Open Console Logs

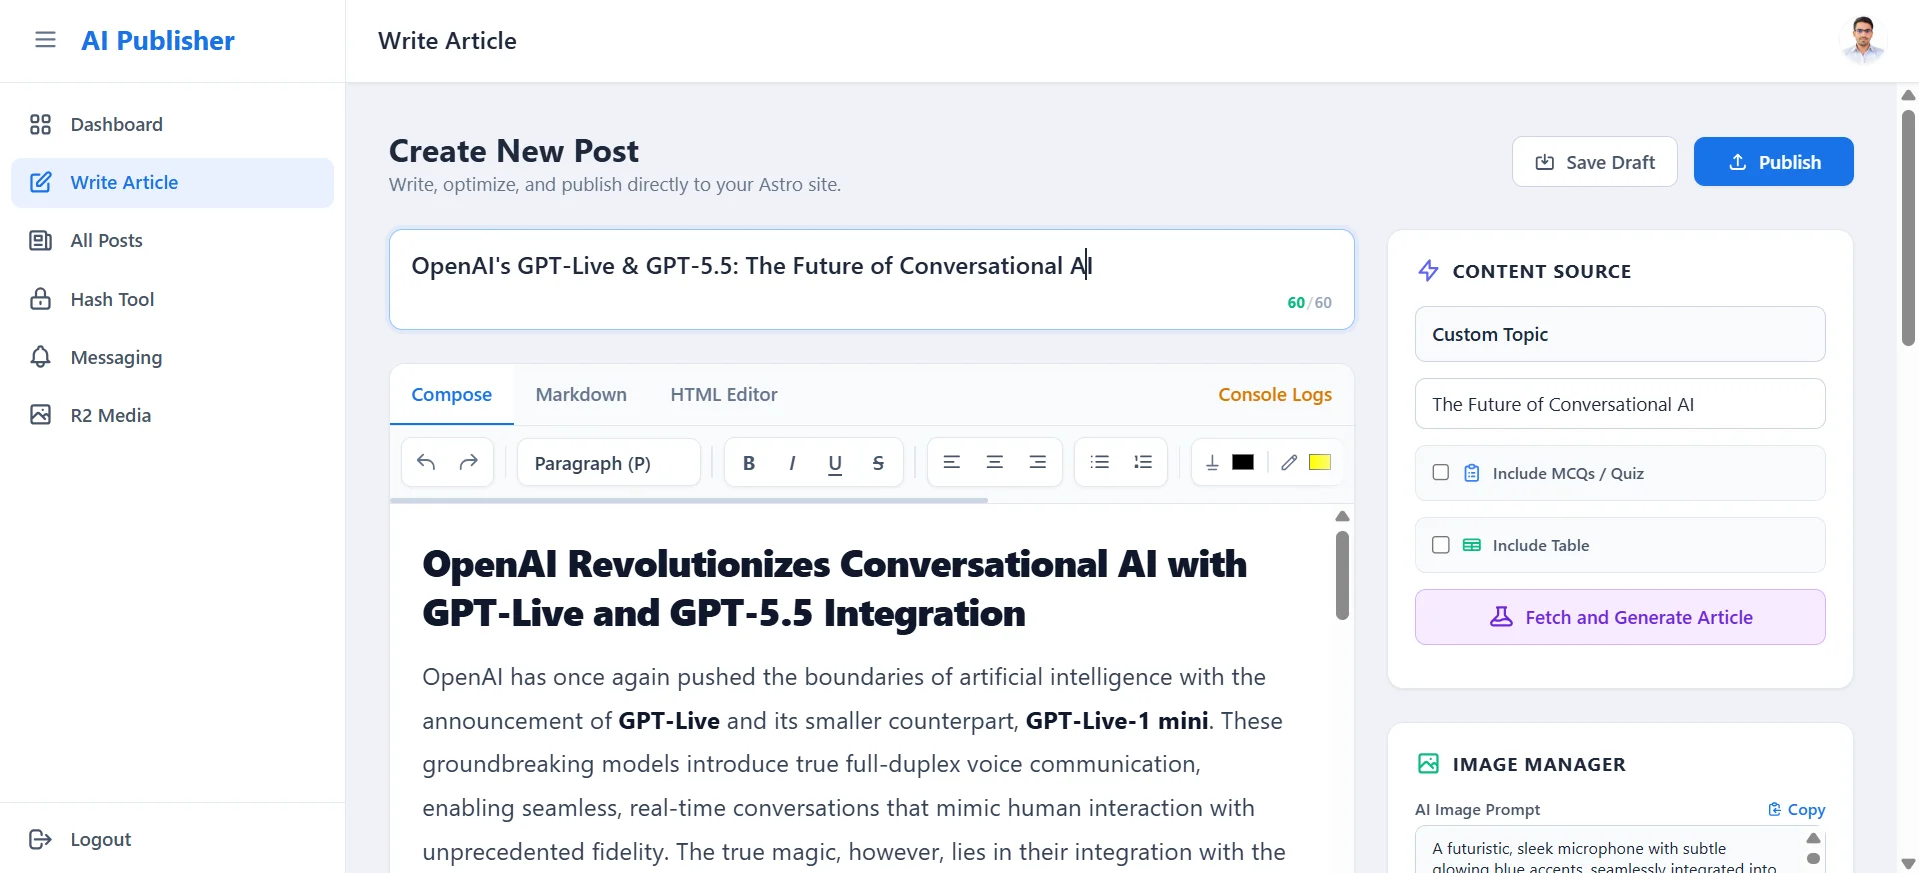[x=1274, y=395]
